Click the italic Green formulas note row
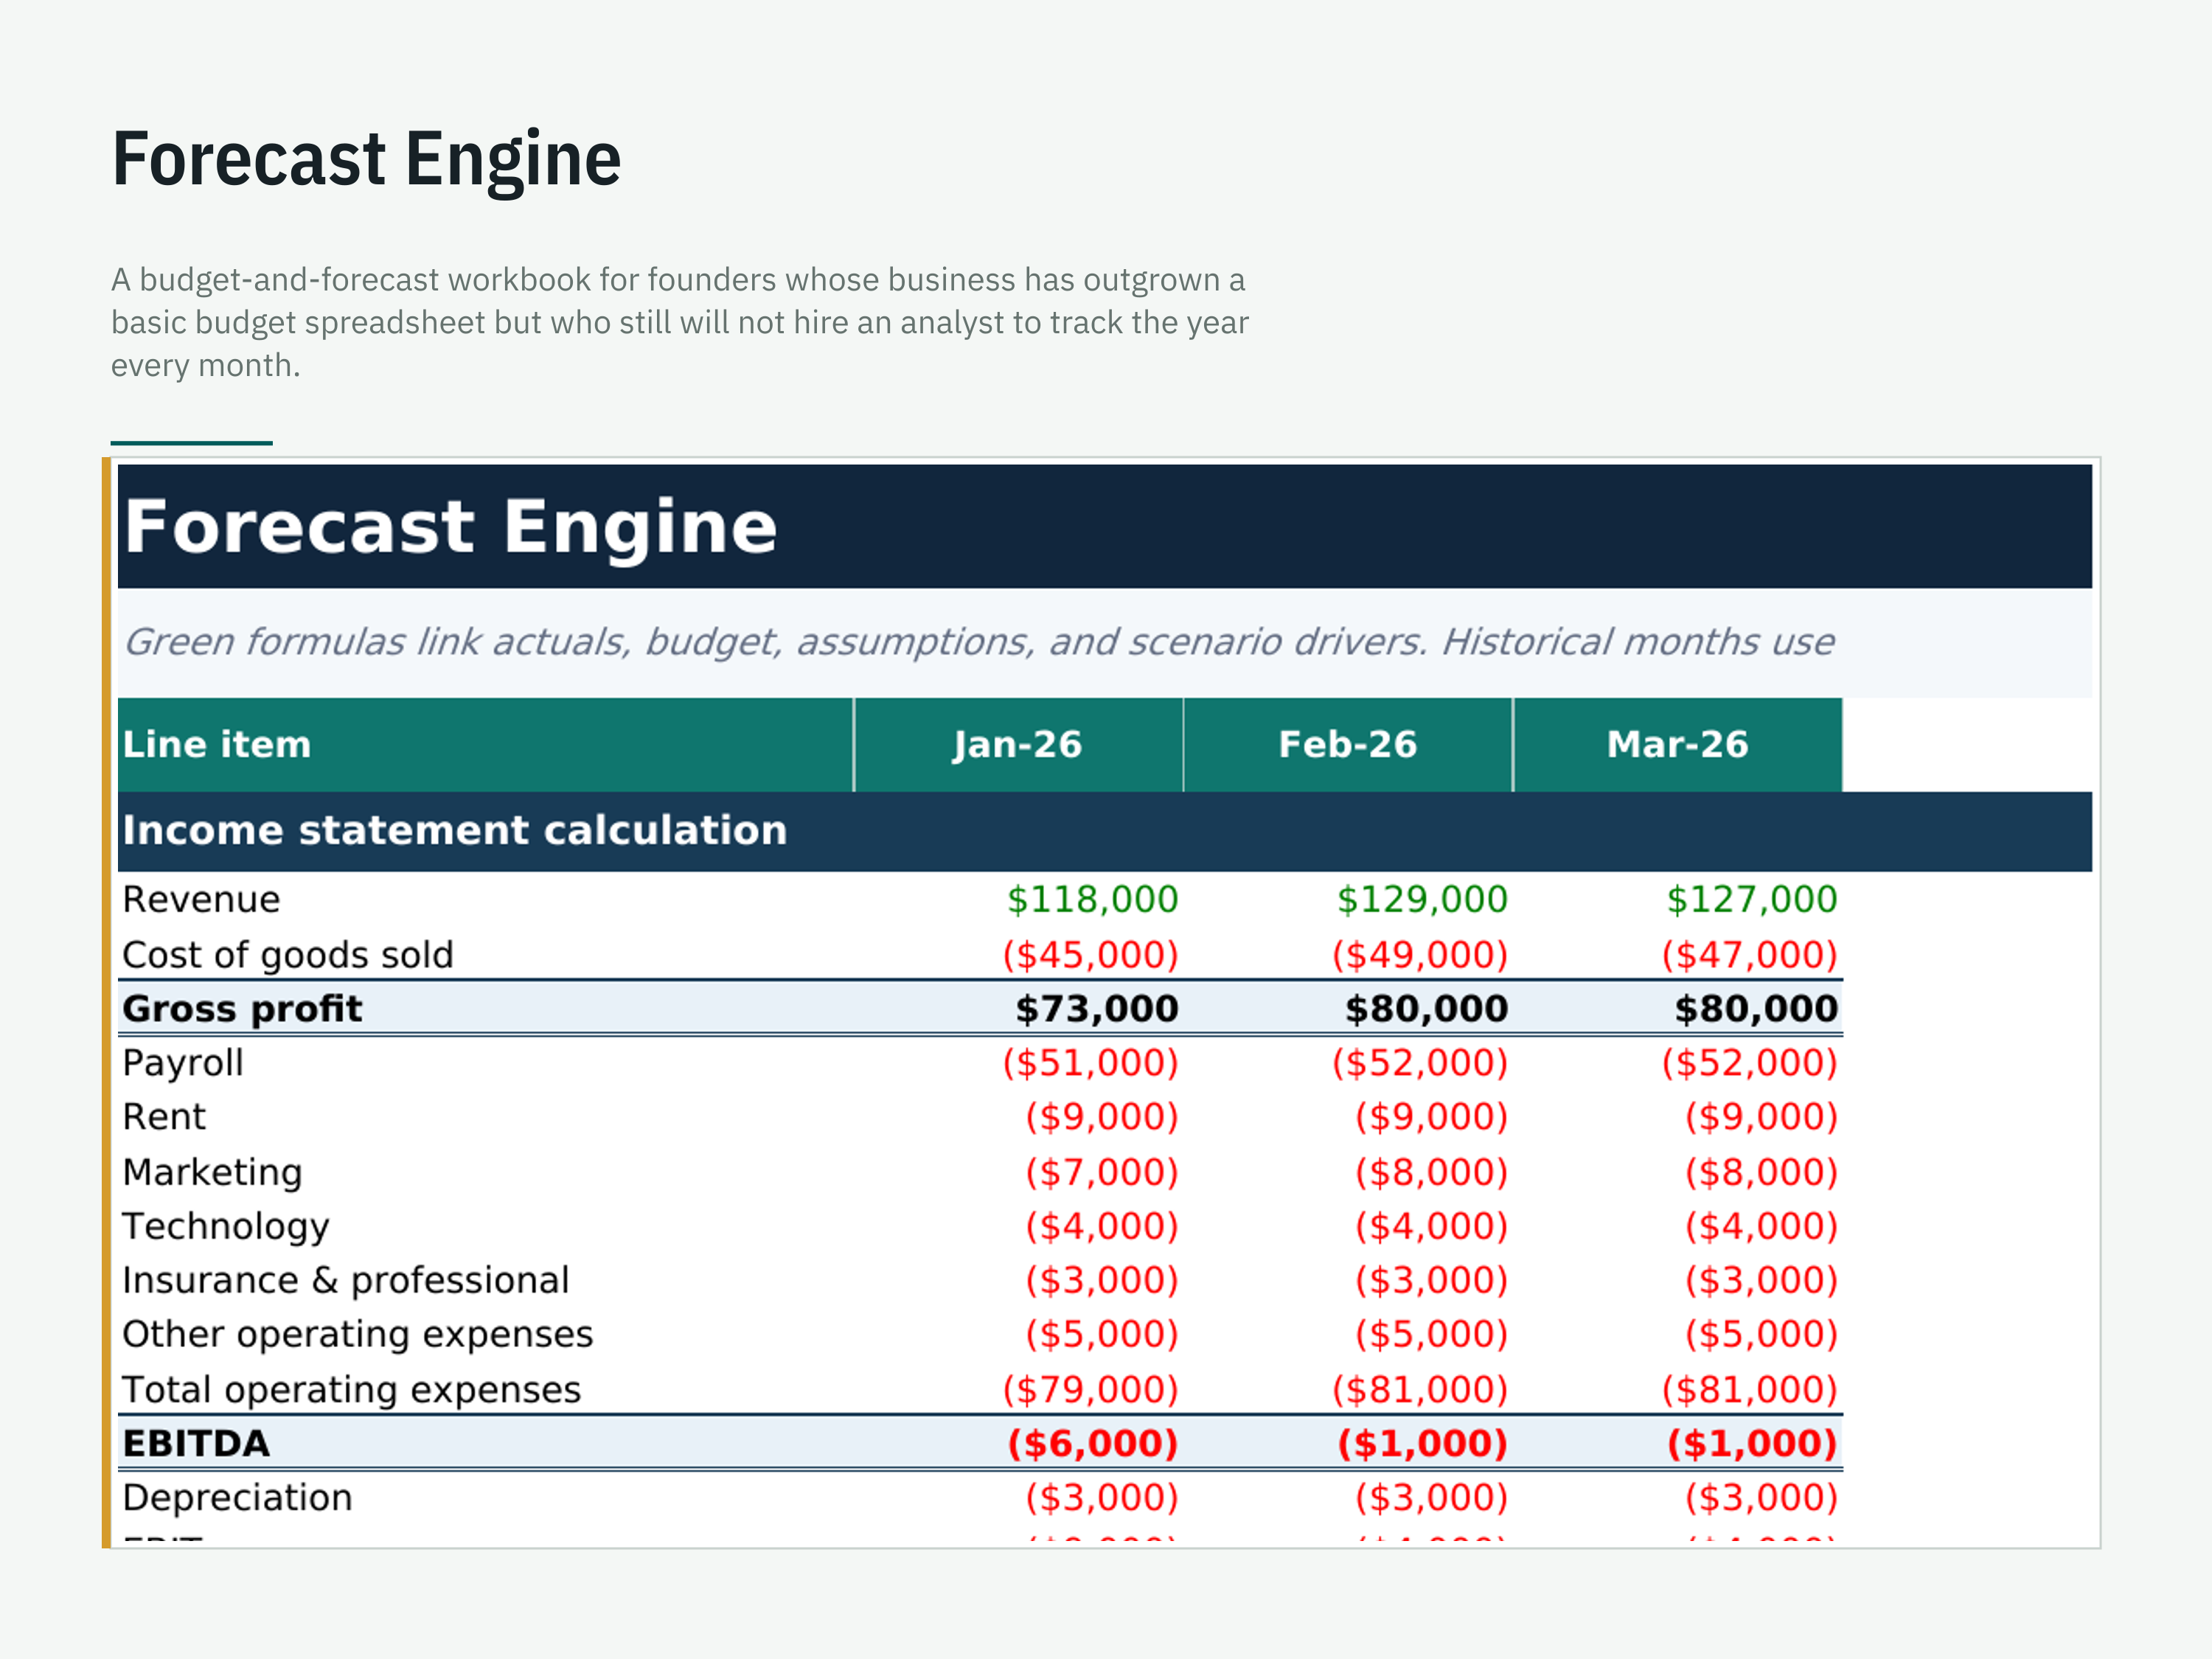 click(1104, 642)
